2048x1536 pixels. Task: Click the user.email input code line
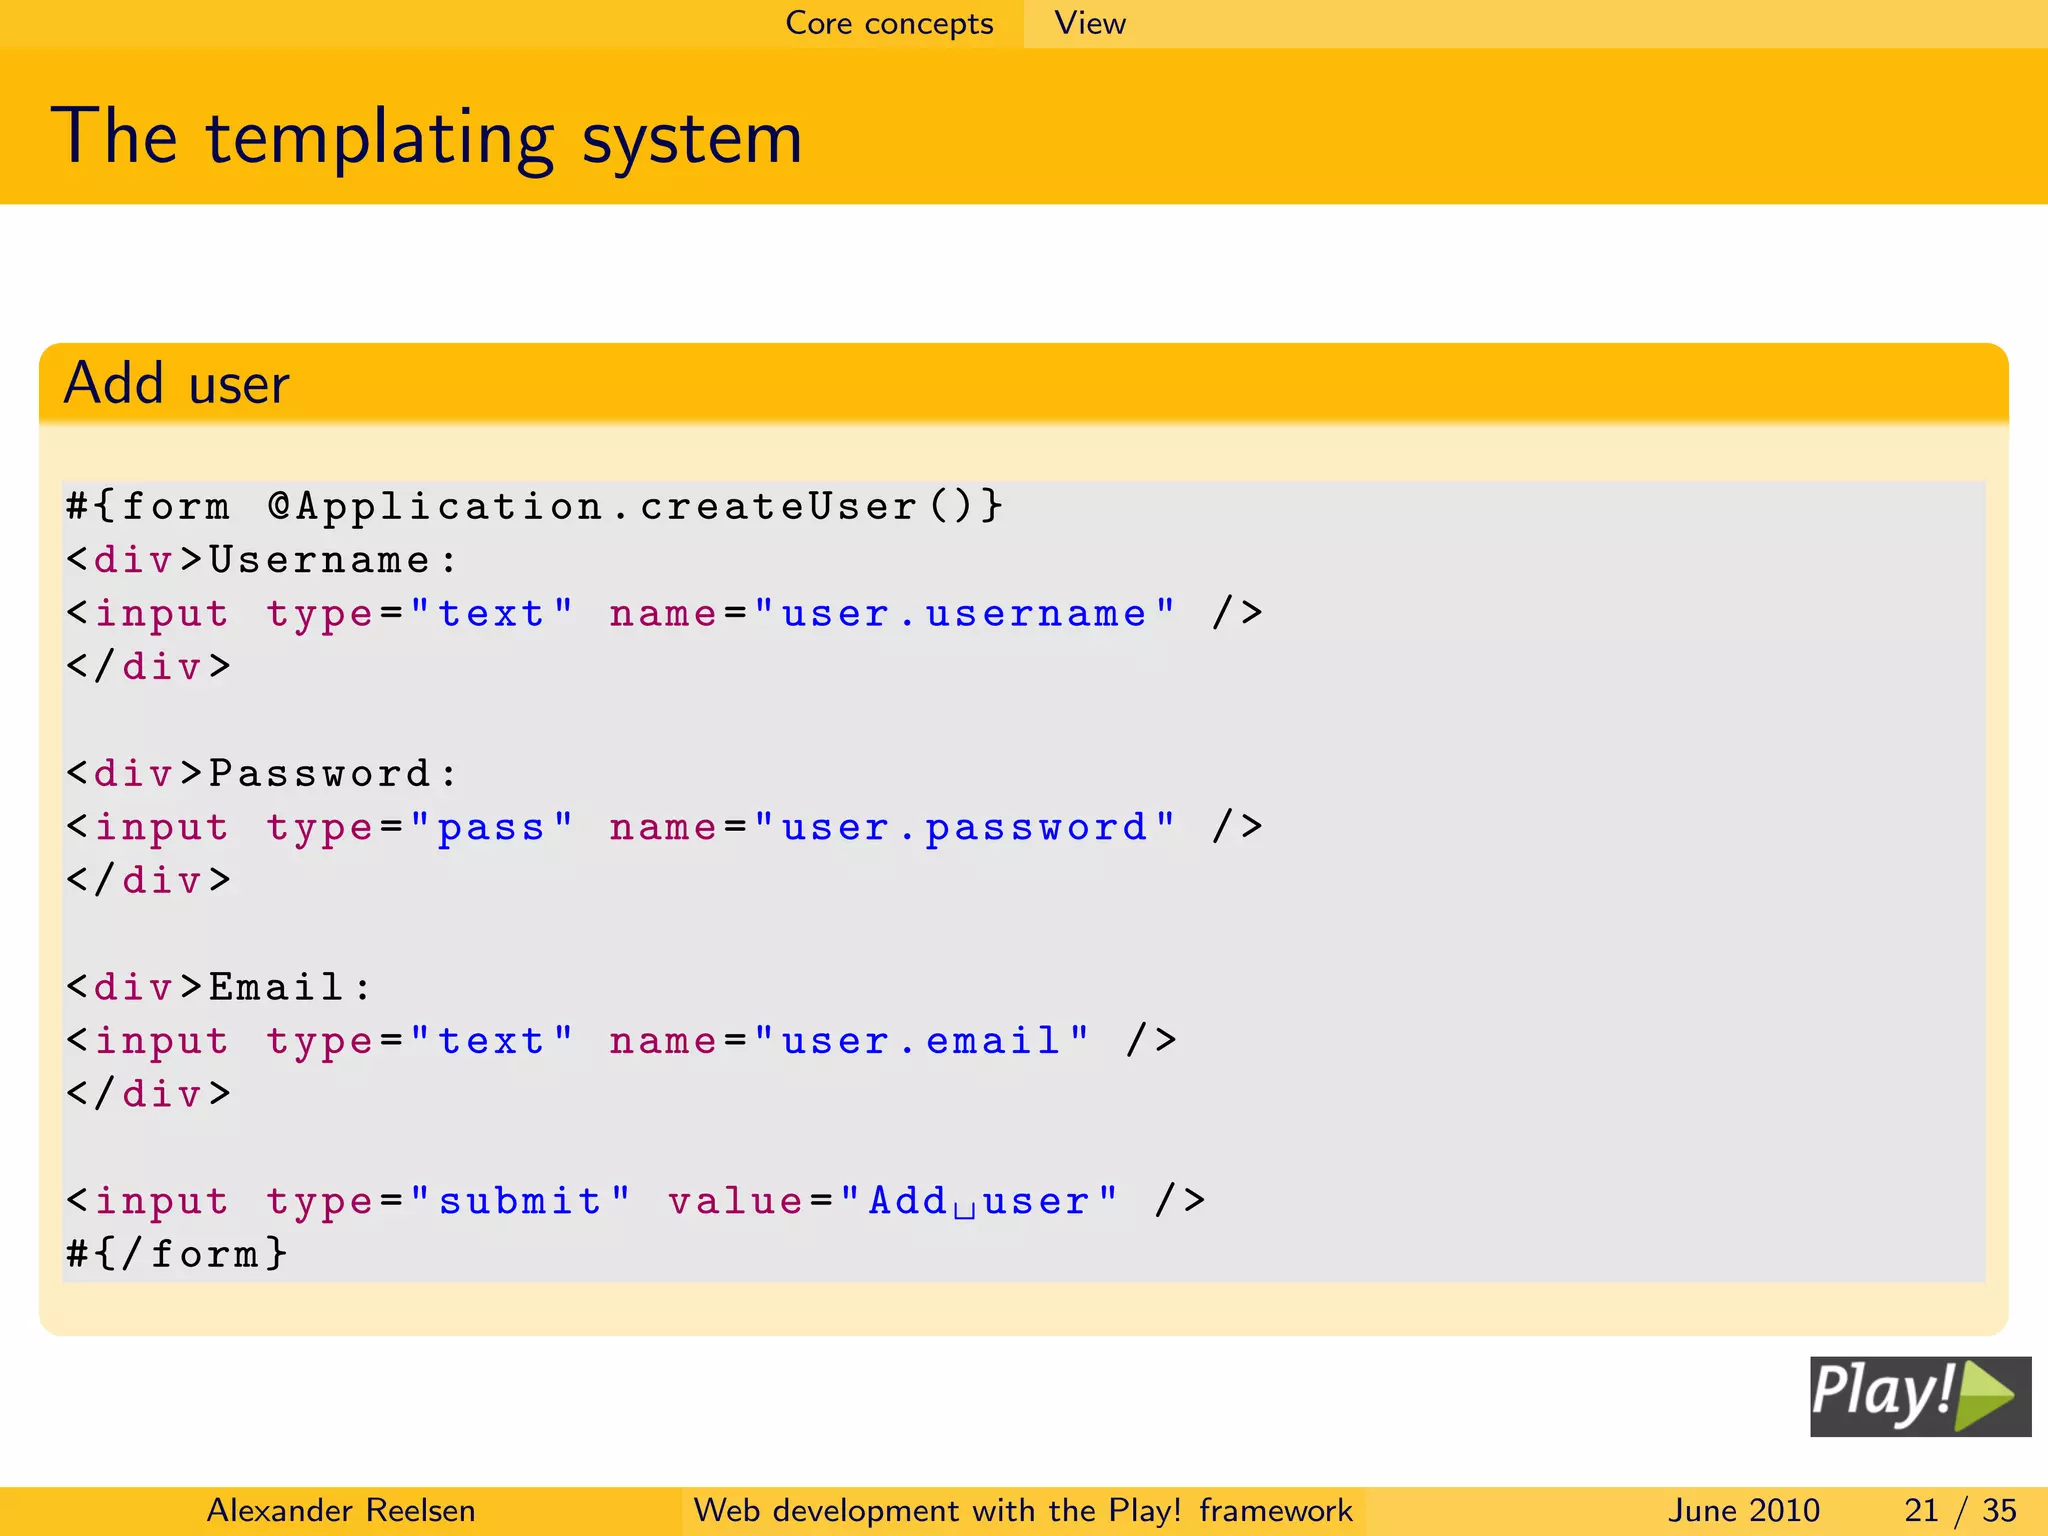point(620,1041)
